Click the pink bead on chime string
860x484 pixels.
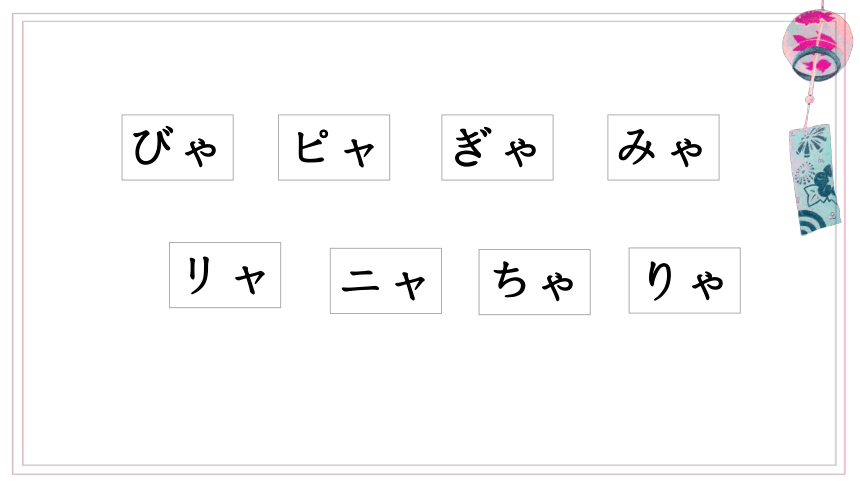pos(809,99)
